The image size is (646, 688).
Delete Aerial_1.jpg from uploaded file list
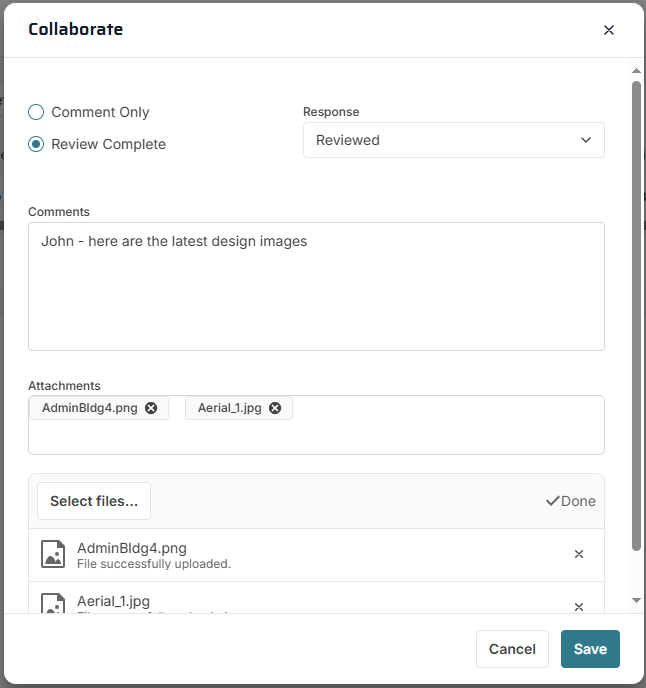pos(578,606)
